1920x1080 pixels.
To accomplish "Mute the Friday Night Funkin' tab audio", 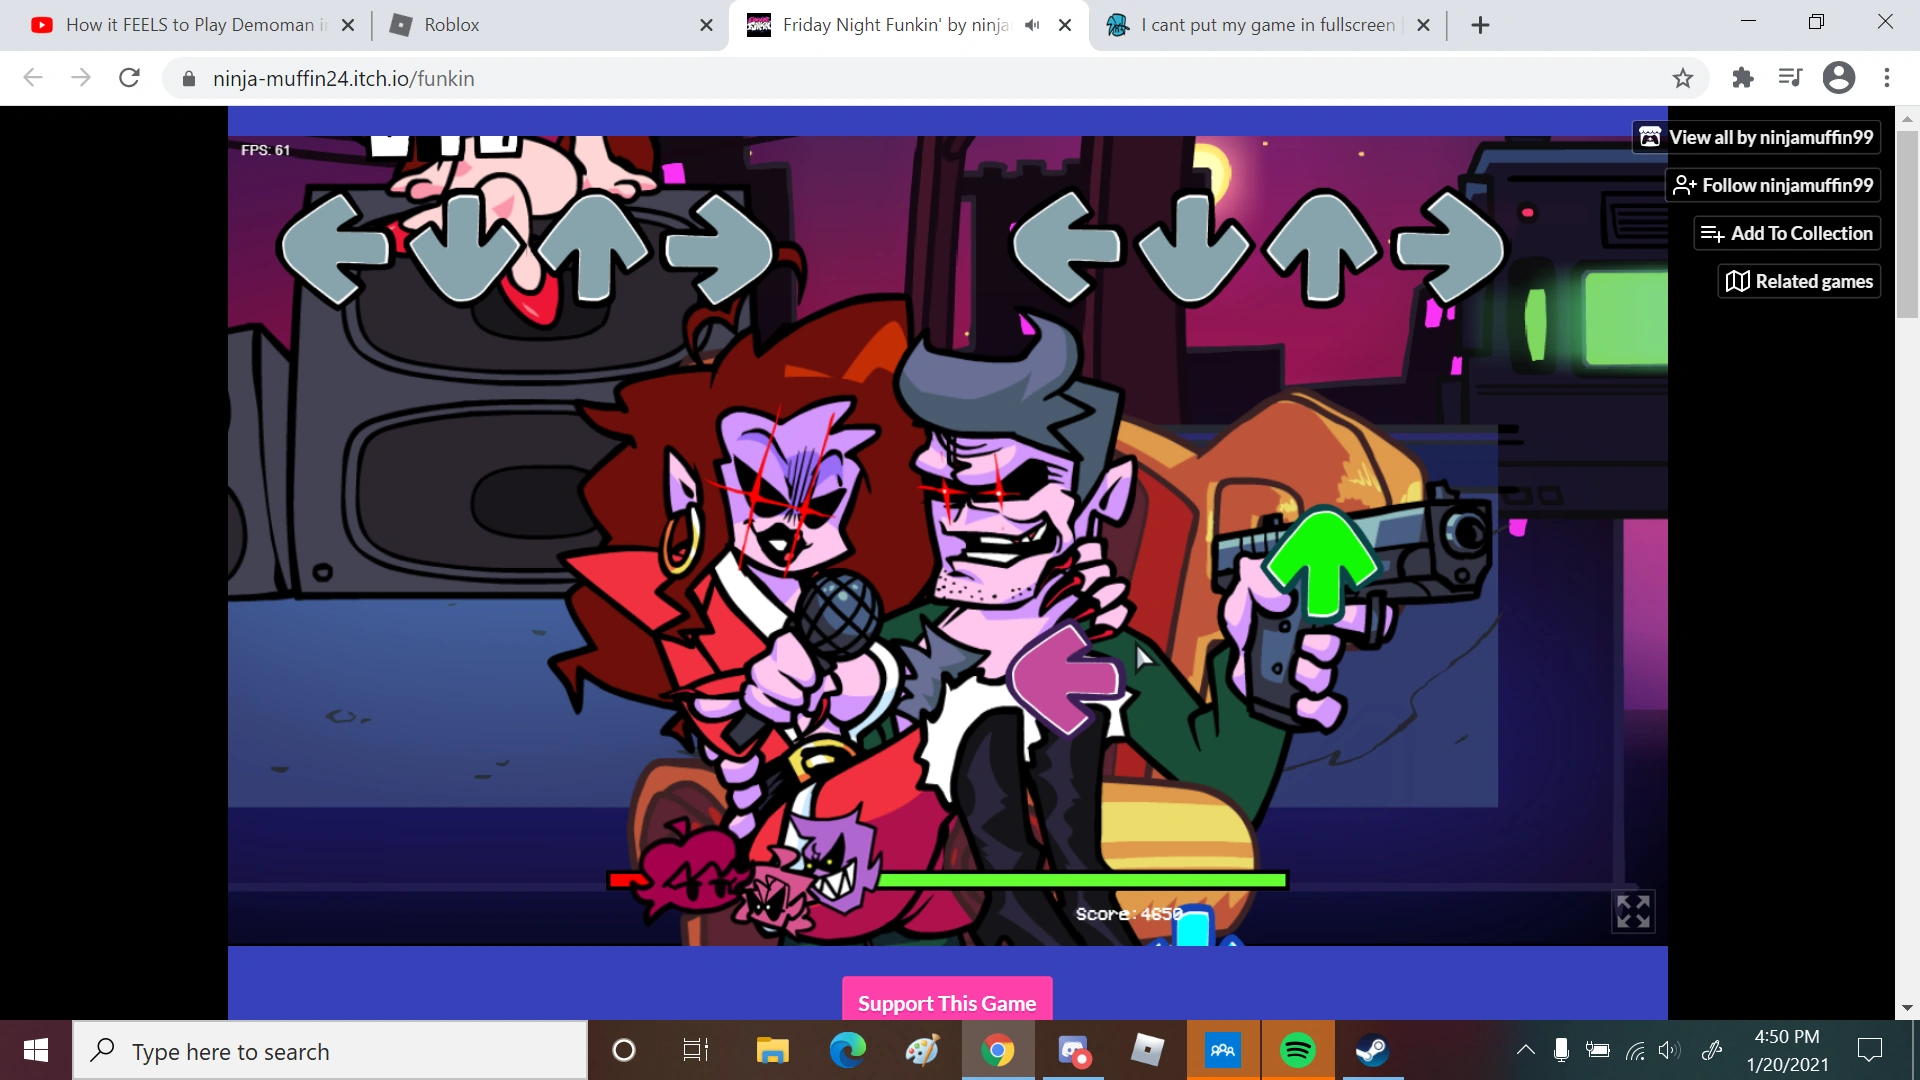I will coord(1032,25).
